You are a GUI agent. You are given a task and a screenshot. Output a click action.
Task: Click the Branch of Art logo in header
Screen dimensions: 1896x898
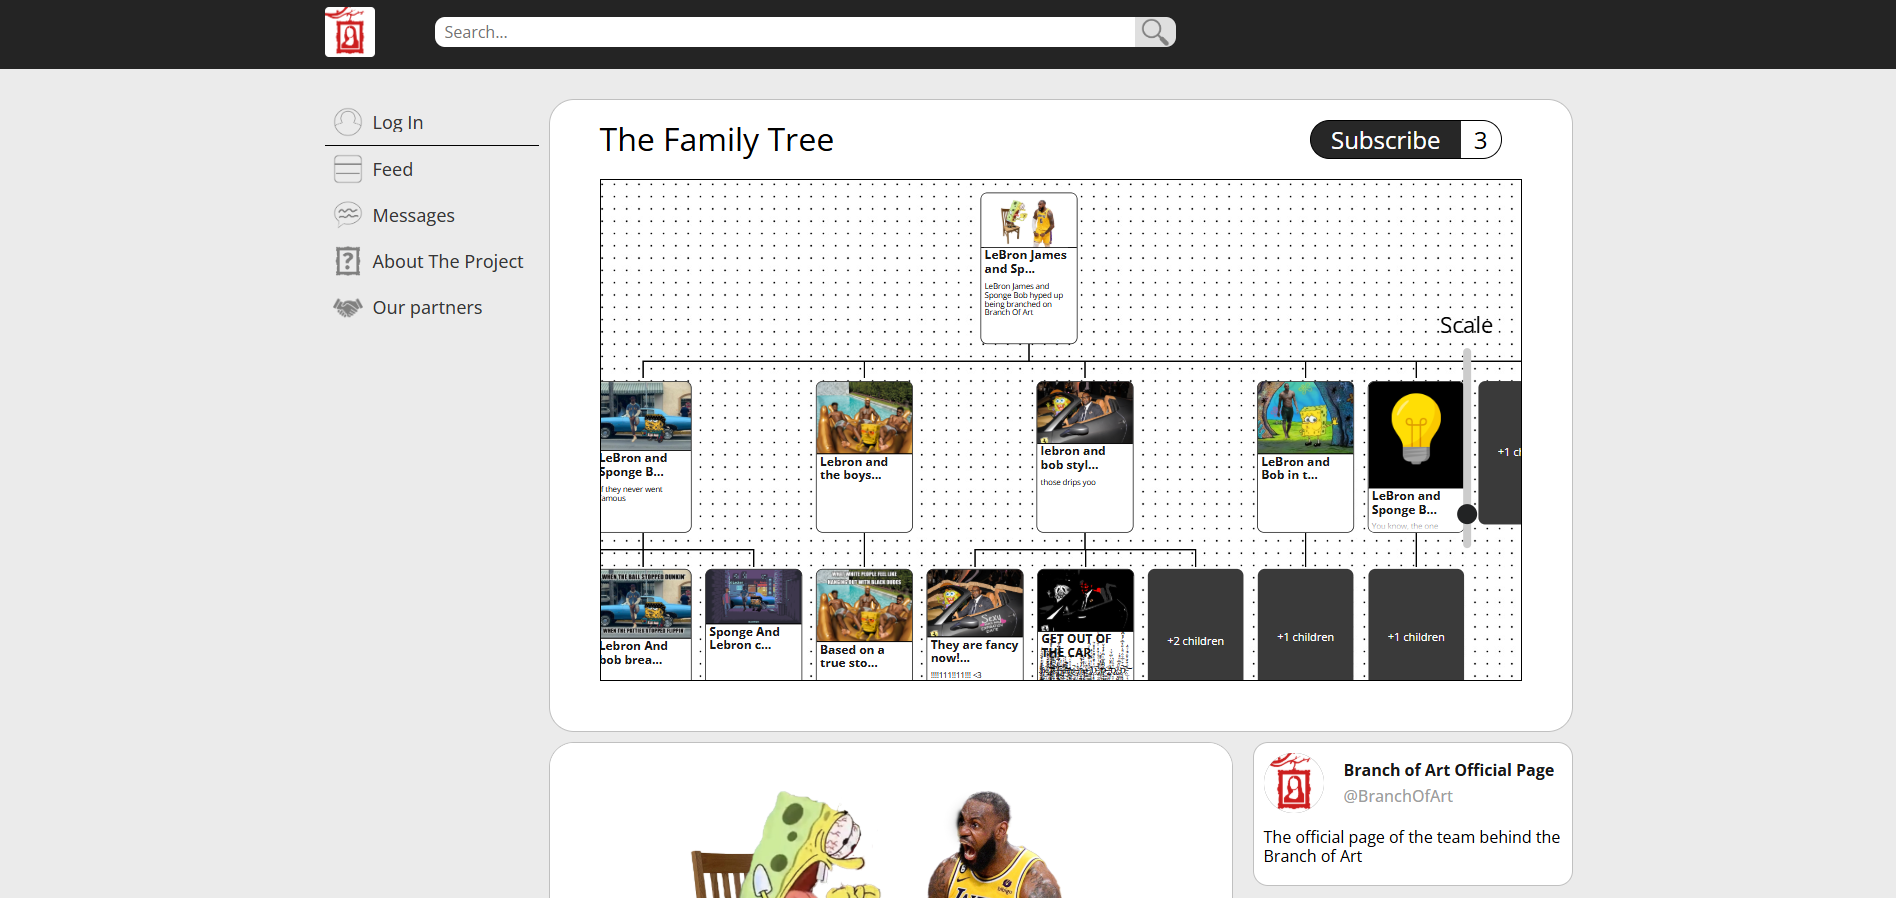point(350,32)
